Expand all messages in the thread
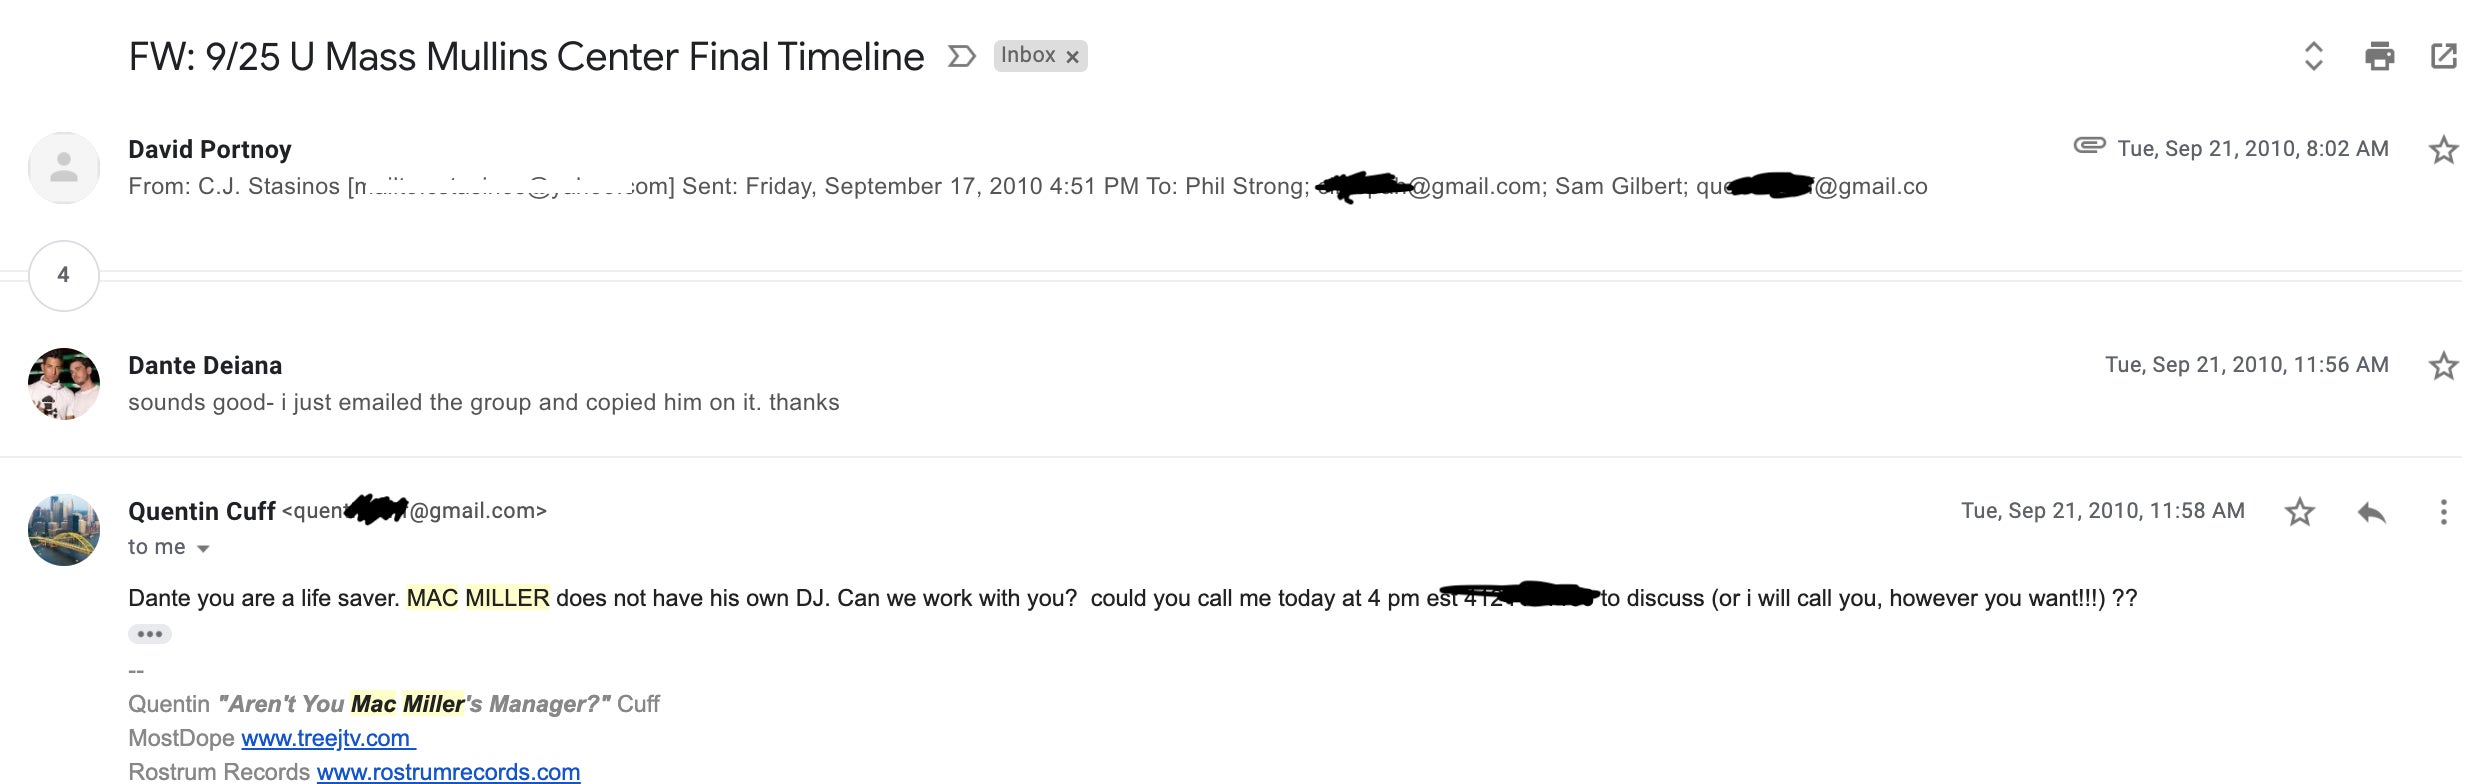 (x=2313, y=56)
